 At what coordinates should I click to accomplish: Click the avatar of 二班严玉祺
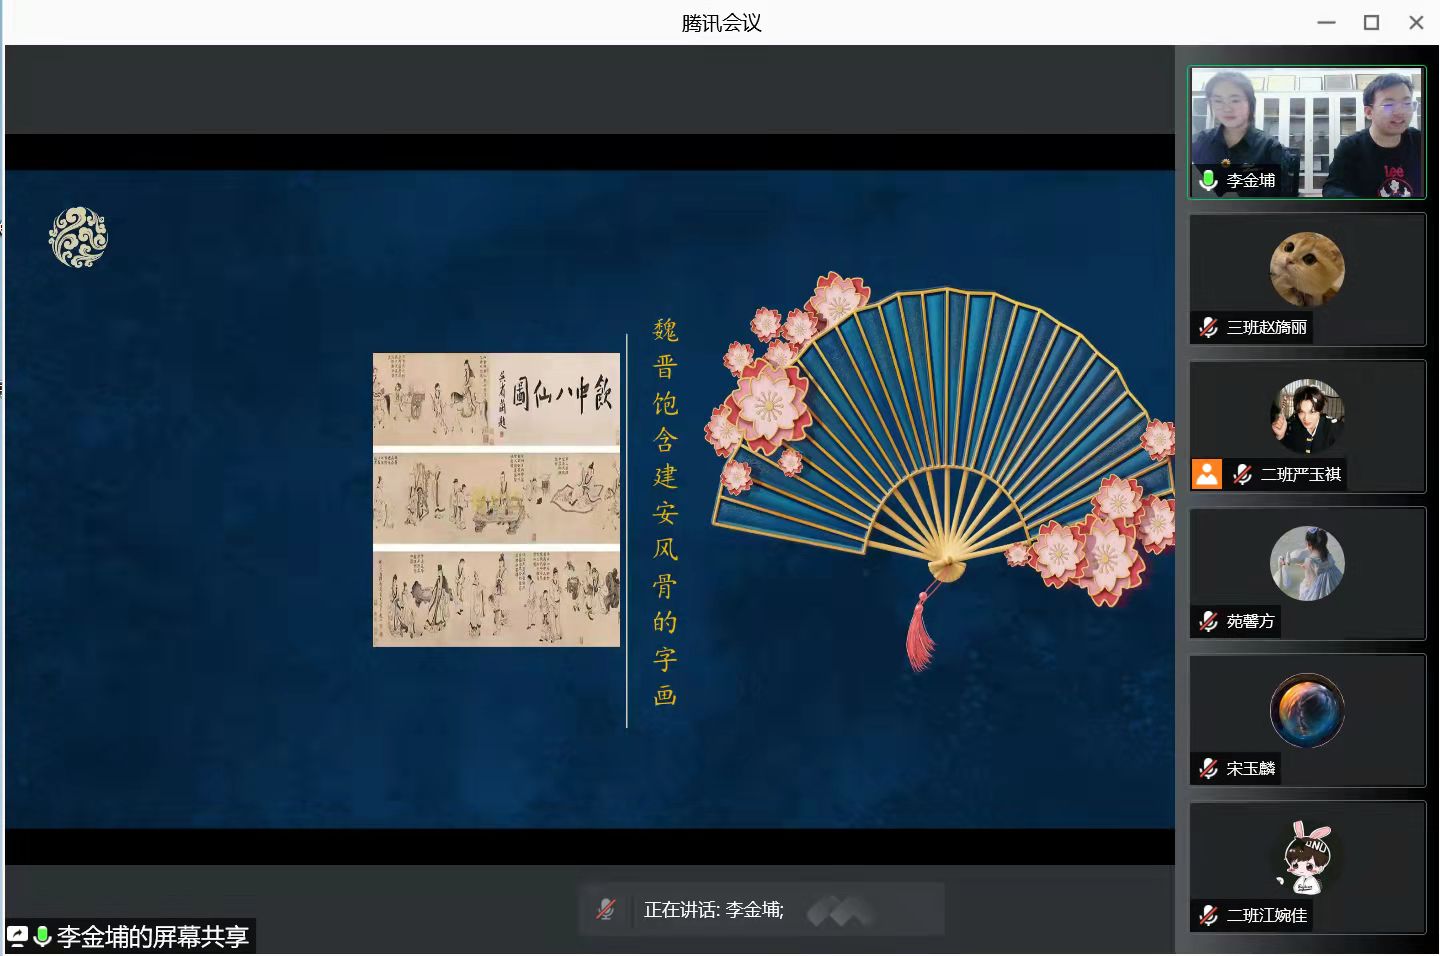1306,416
